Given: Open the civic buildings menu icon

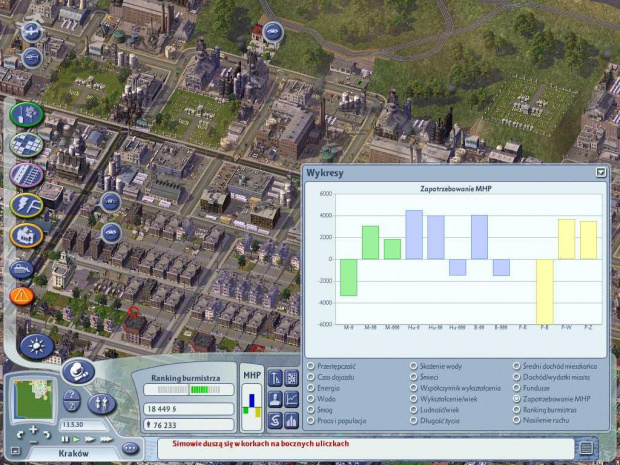Looking at the screenshot, I should [26, 236].
